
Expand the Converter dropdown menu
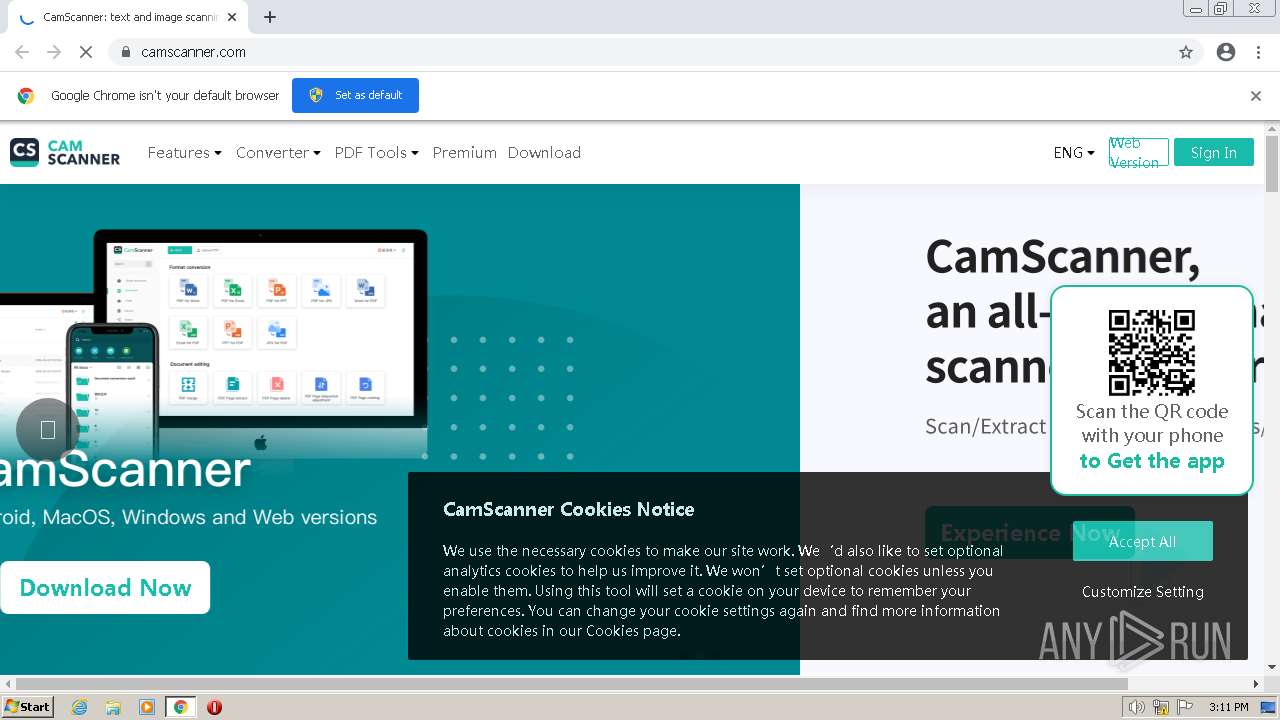point(278,152)
